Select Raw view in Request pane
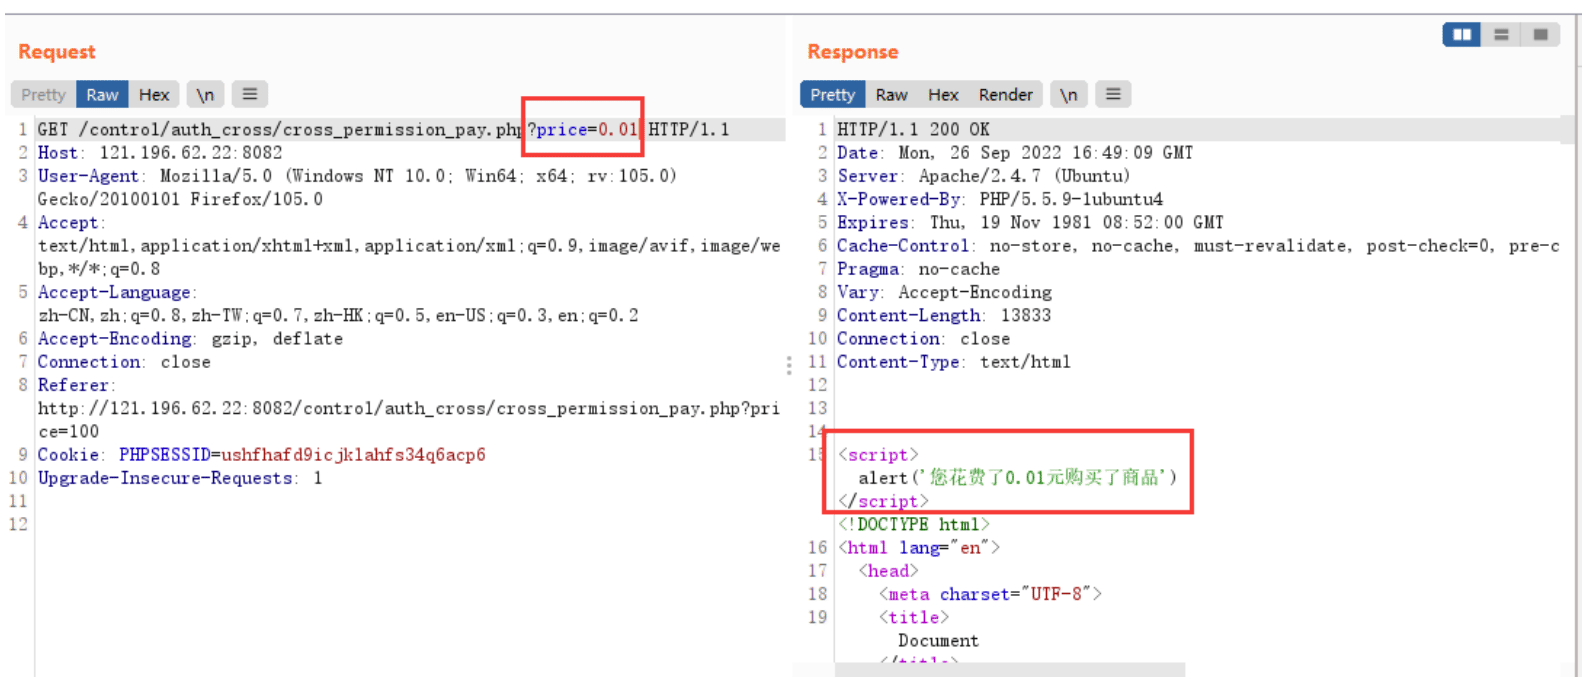The width and height of the screenshot is (1582, 686). (102, 94)
